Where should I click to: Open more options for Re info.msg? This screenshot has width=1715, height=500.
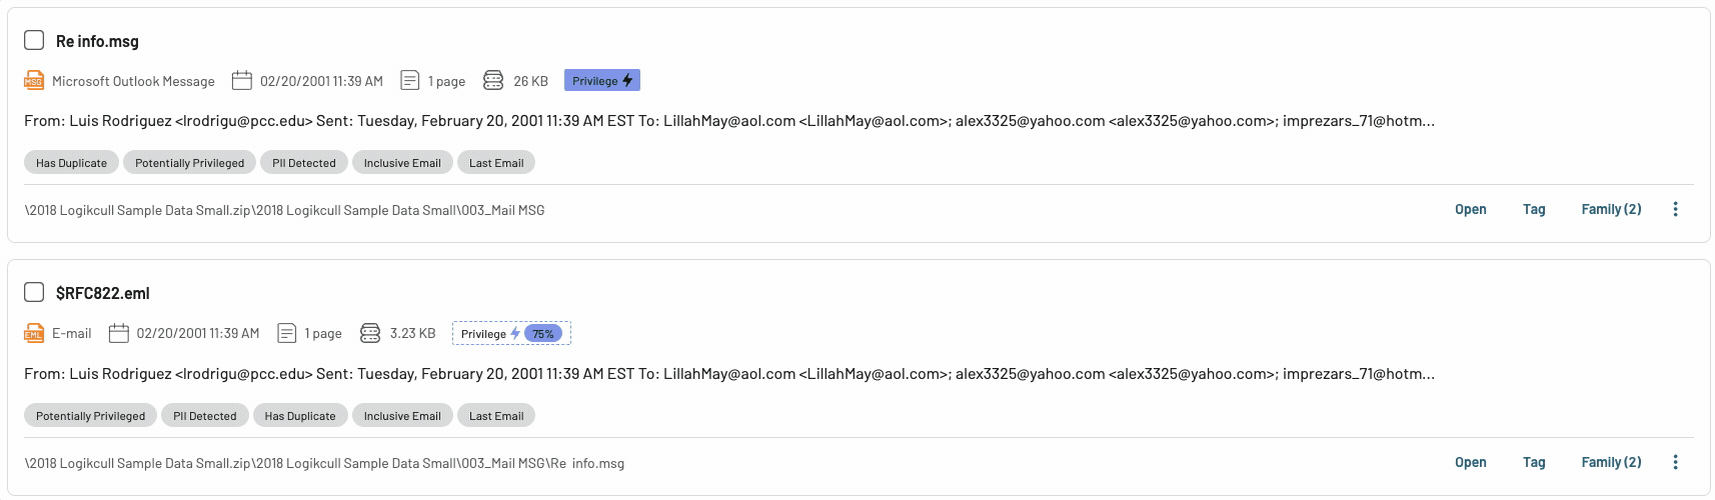tap(1676, 209)
